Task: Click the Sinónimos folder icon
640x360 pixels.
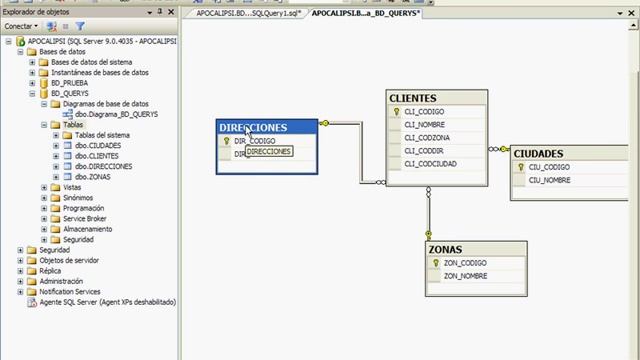Action: [x=56, y=198]
